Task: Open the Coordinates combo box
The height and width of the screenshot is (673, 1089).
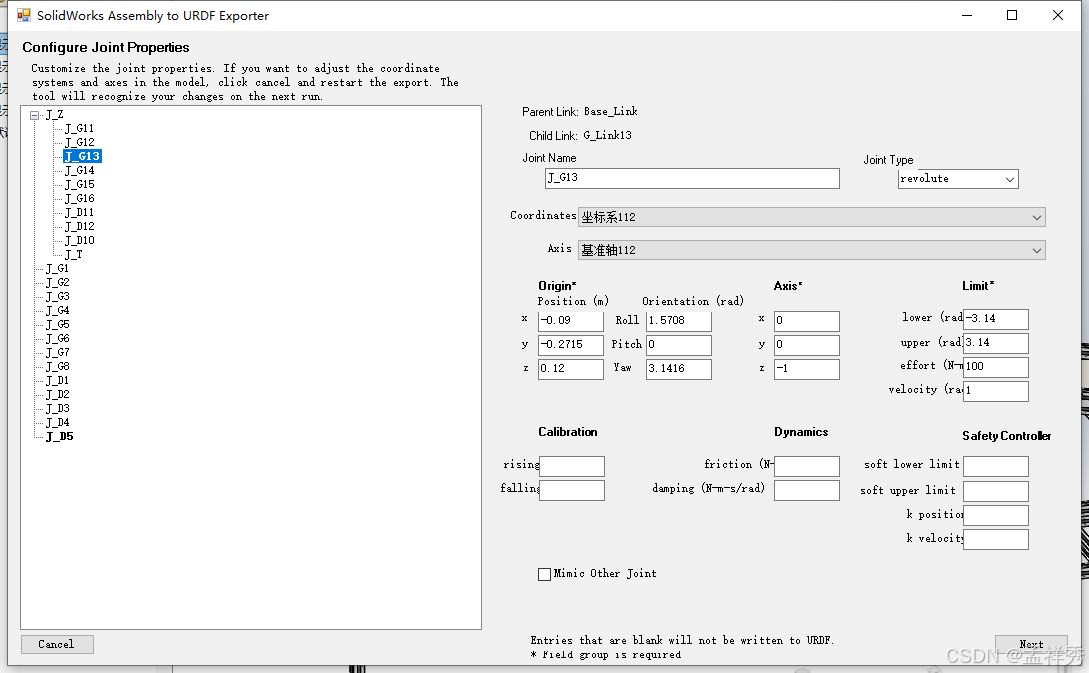Action: coord(811,217)
